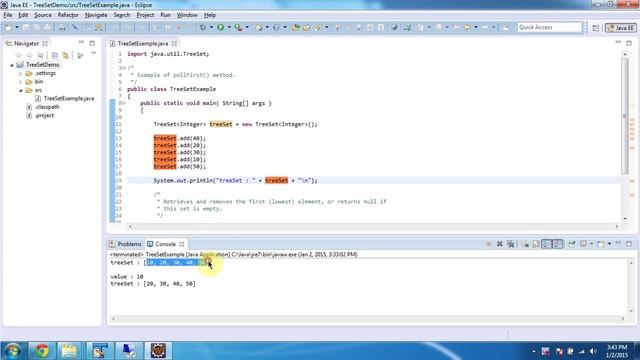The width and height of the screenshot is (640, 360).
Task: Click Remove Launch icon in Console toolbar
Action: [500, 244]
